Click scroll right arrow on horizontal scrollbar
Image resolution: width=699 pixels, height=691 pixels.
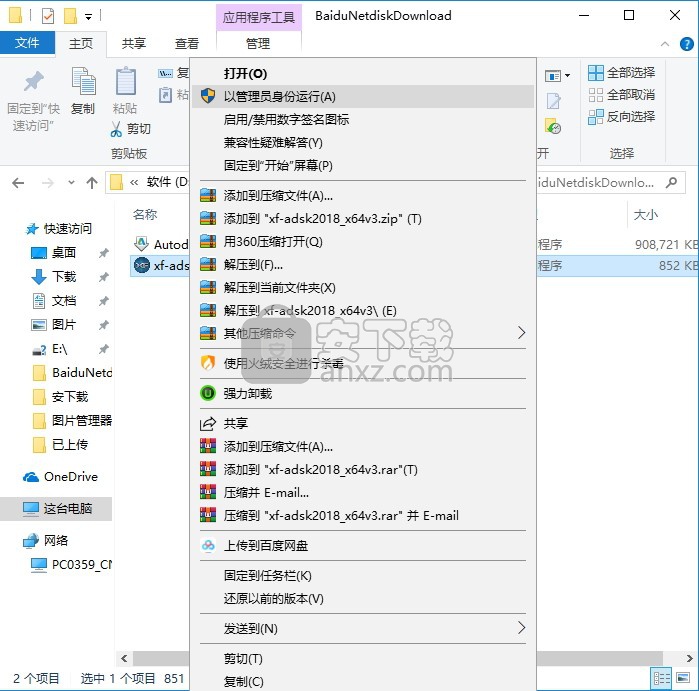(x=690, y=658)
